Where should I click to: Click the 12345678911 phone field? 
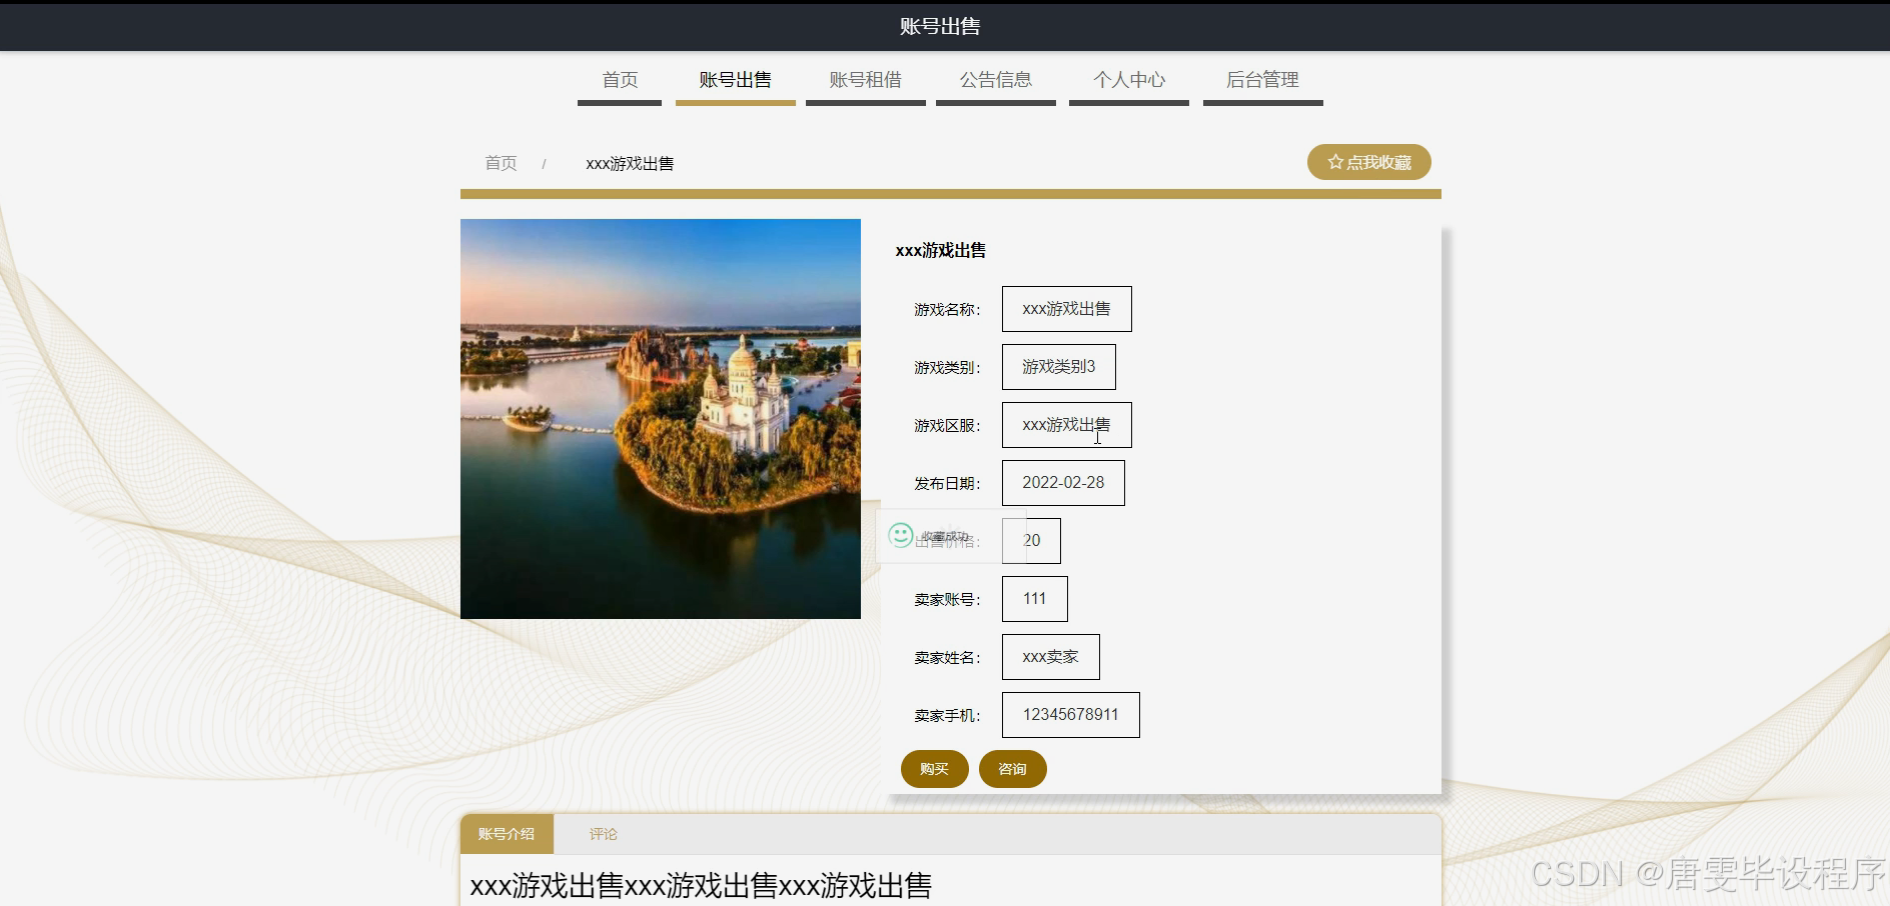pyautogui.click(x=1071, y=715)
